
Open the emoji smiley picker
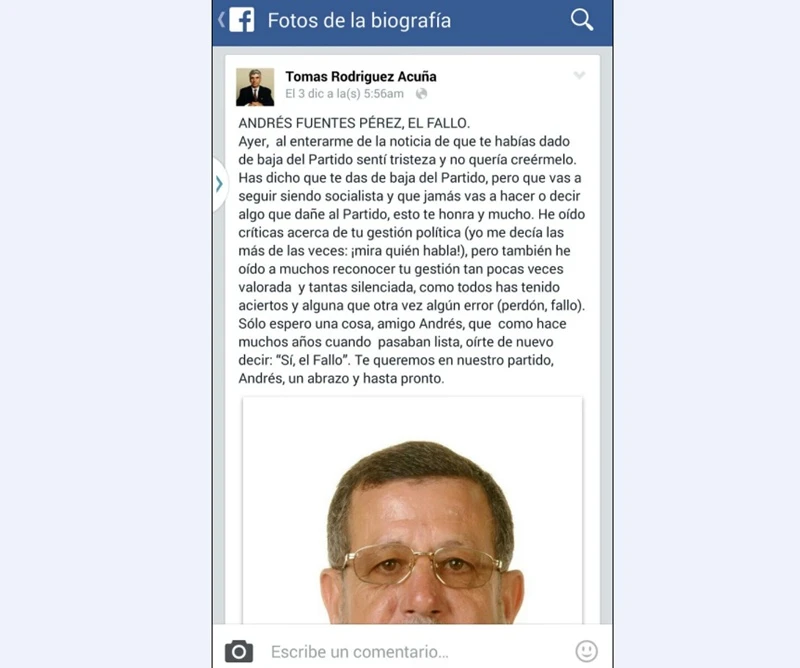[586, 652]
